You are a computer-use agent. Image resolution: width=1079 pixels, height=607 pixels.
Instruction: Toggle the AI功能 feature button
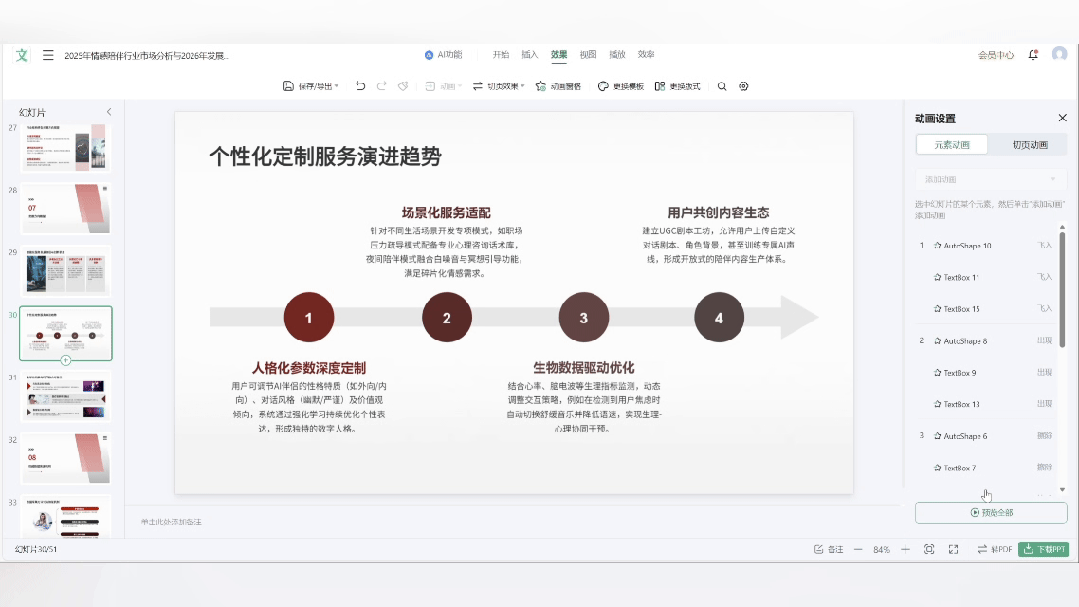click(441, 55)
